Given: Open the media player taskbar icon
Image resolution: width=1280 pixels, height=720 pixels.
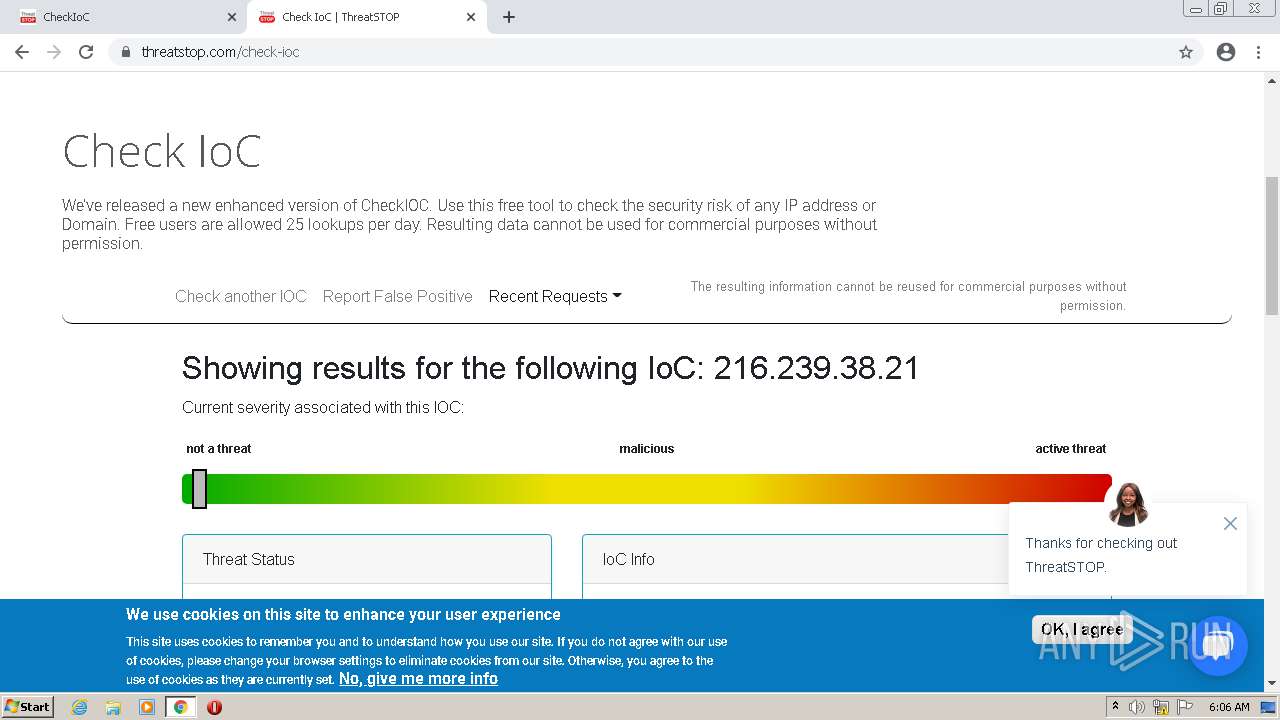Looking at the screenshot, I should (147, 707).
